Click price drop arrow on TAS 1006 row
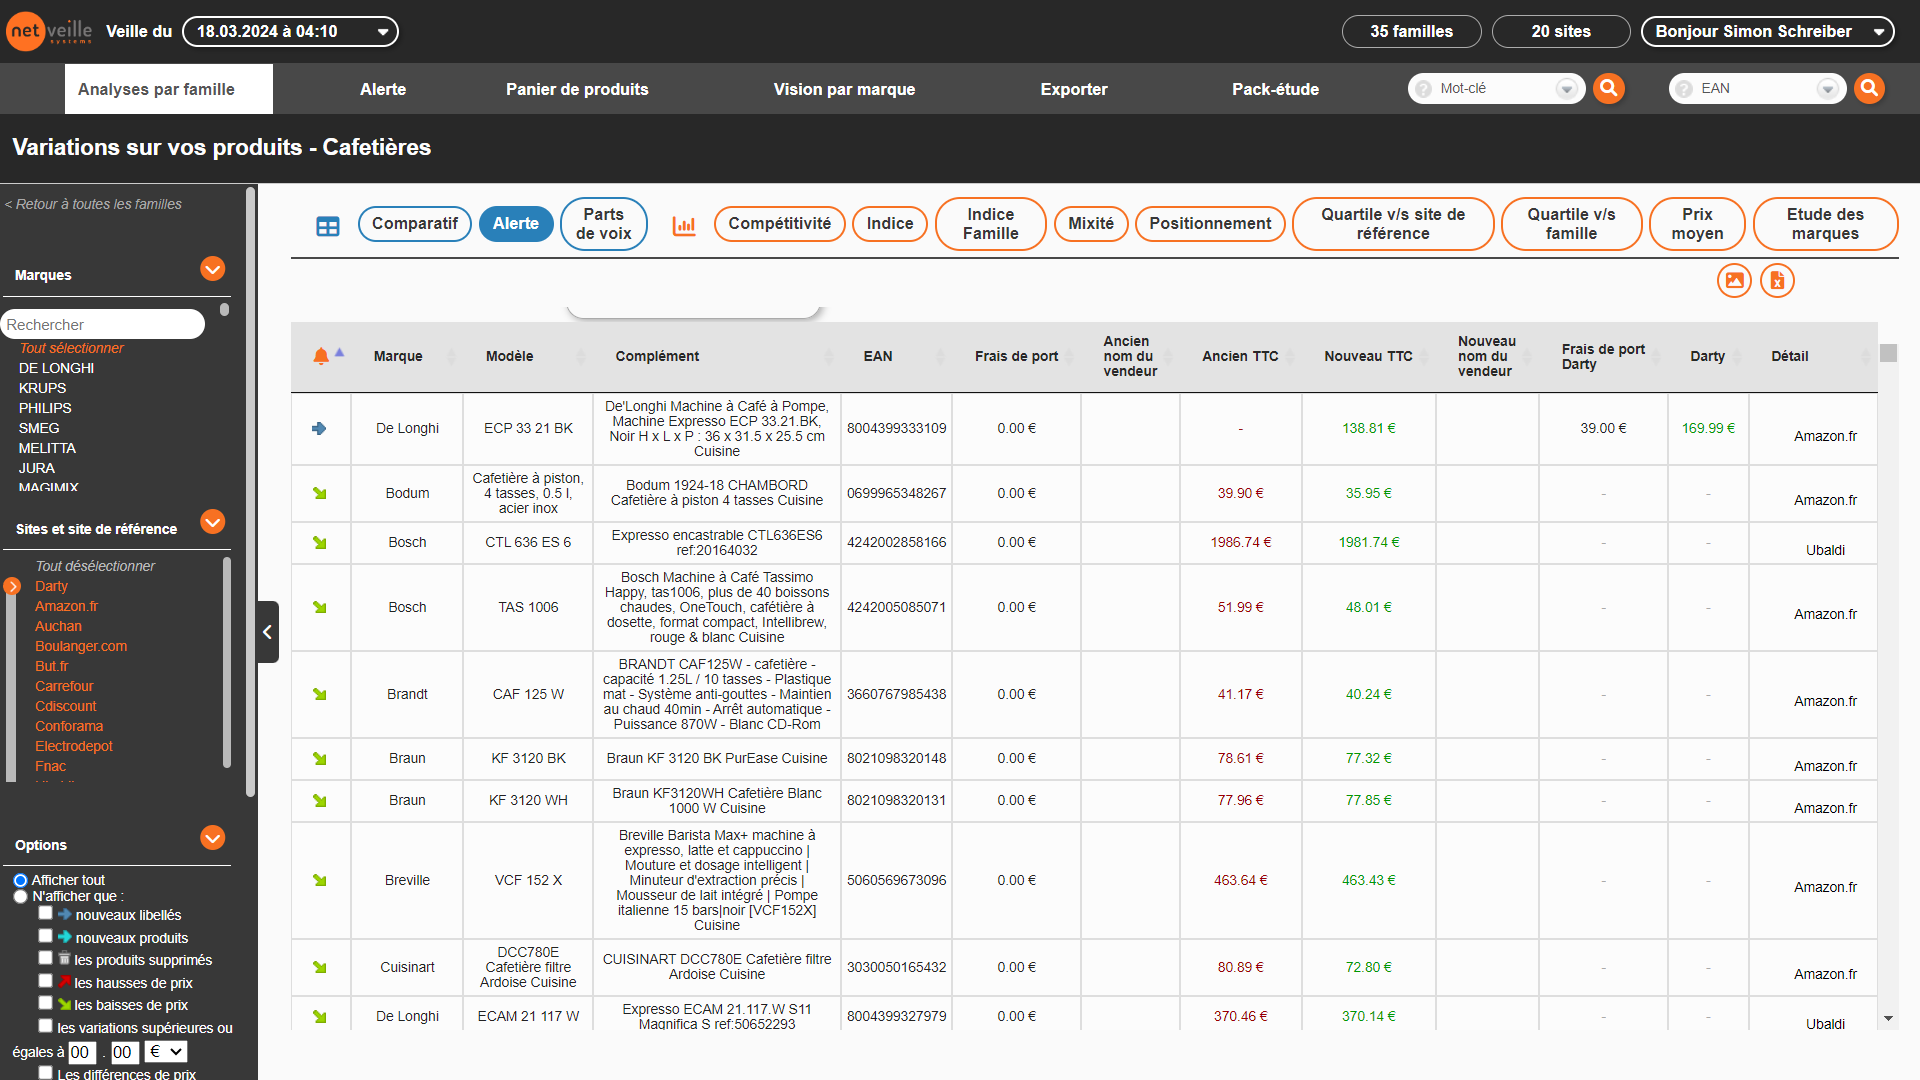 tap(320, 607)
